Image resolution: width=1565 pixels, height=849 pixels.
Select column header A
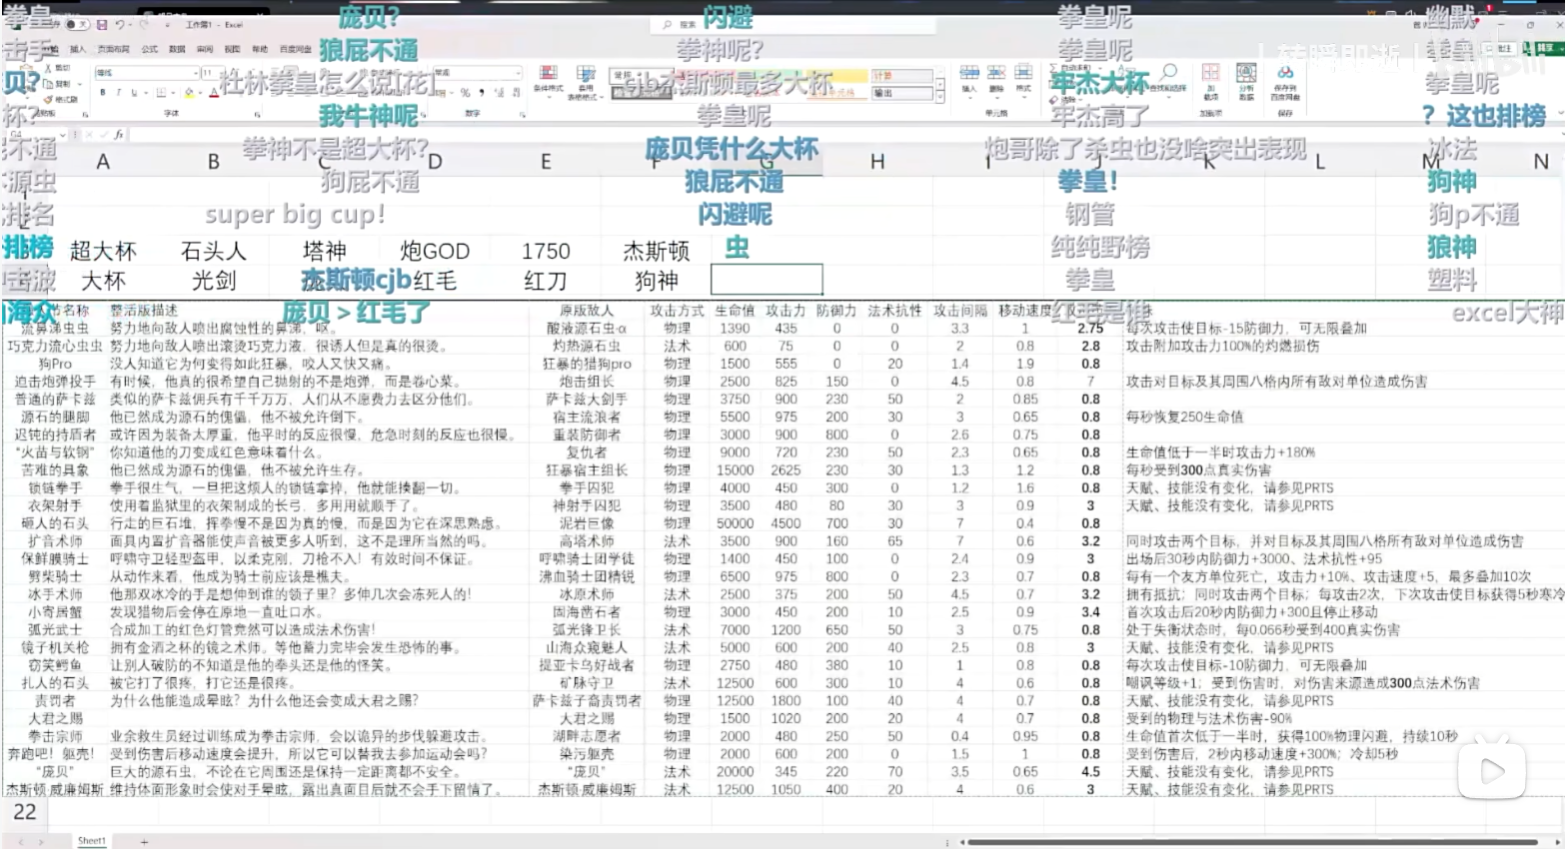click(x=103, y=161)
